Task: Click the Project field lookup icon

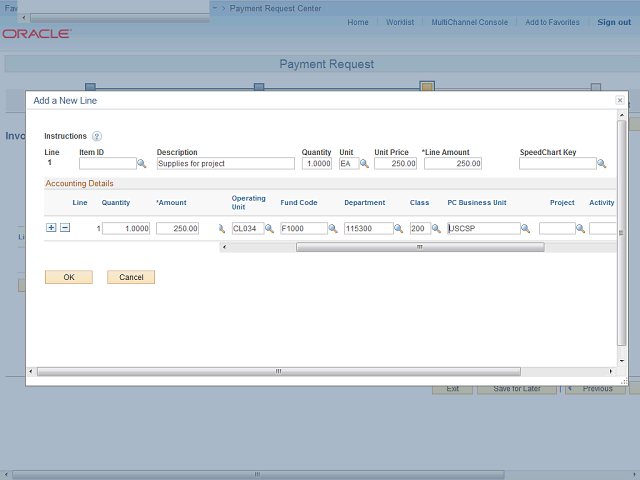Action: click(x=582, y=228)
